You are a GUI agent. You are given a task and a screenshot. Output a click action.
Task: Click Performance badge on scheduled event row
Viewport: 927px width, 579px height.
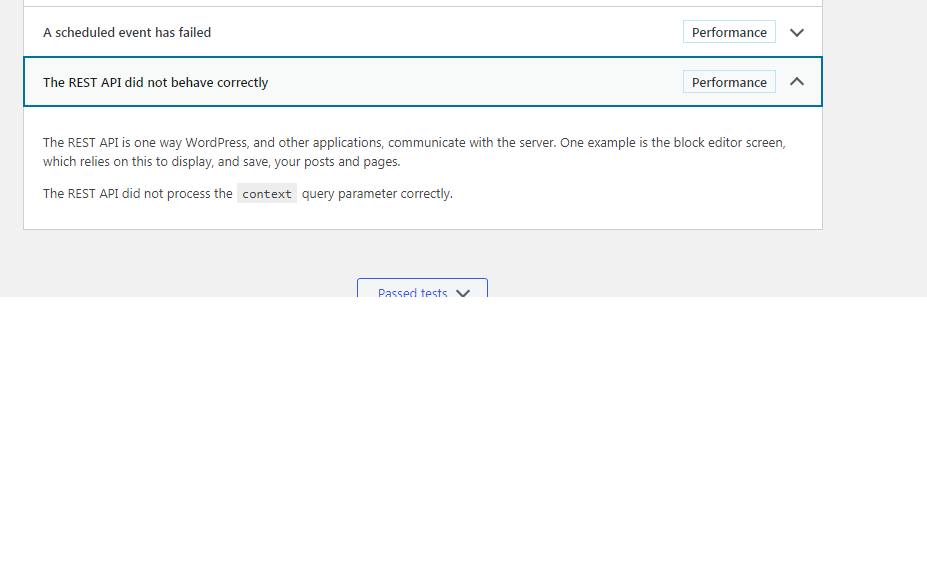729,32
